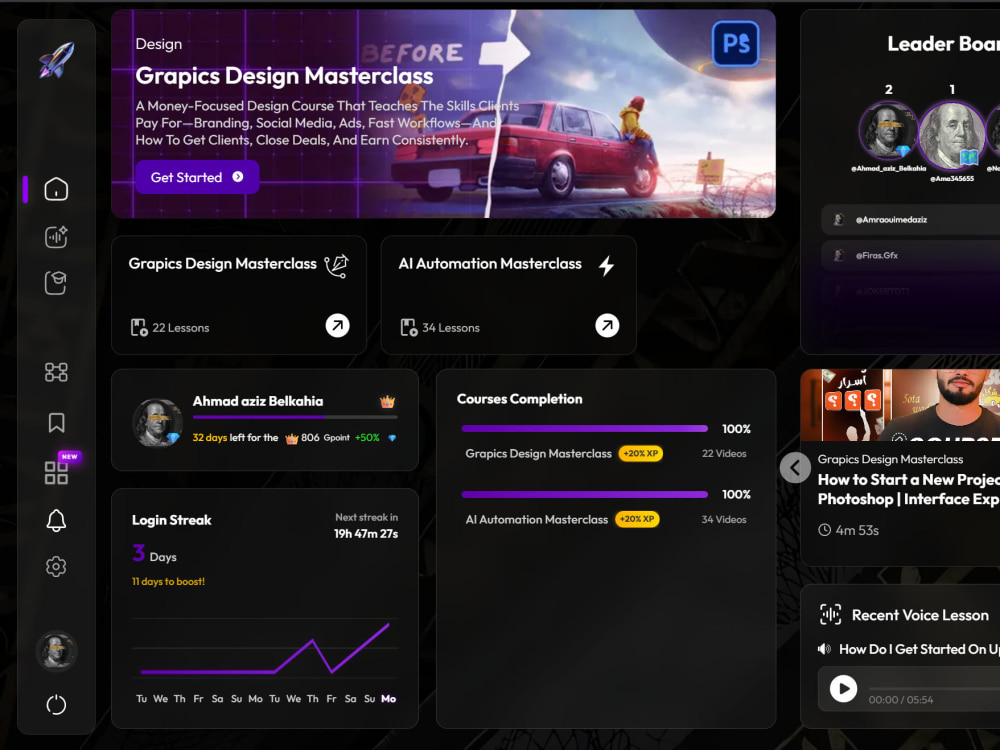Click @Ama345655 leaderboard name
This screenshot has height=750, width=1000.
click(x=952, y=179)
